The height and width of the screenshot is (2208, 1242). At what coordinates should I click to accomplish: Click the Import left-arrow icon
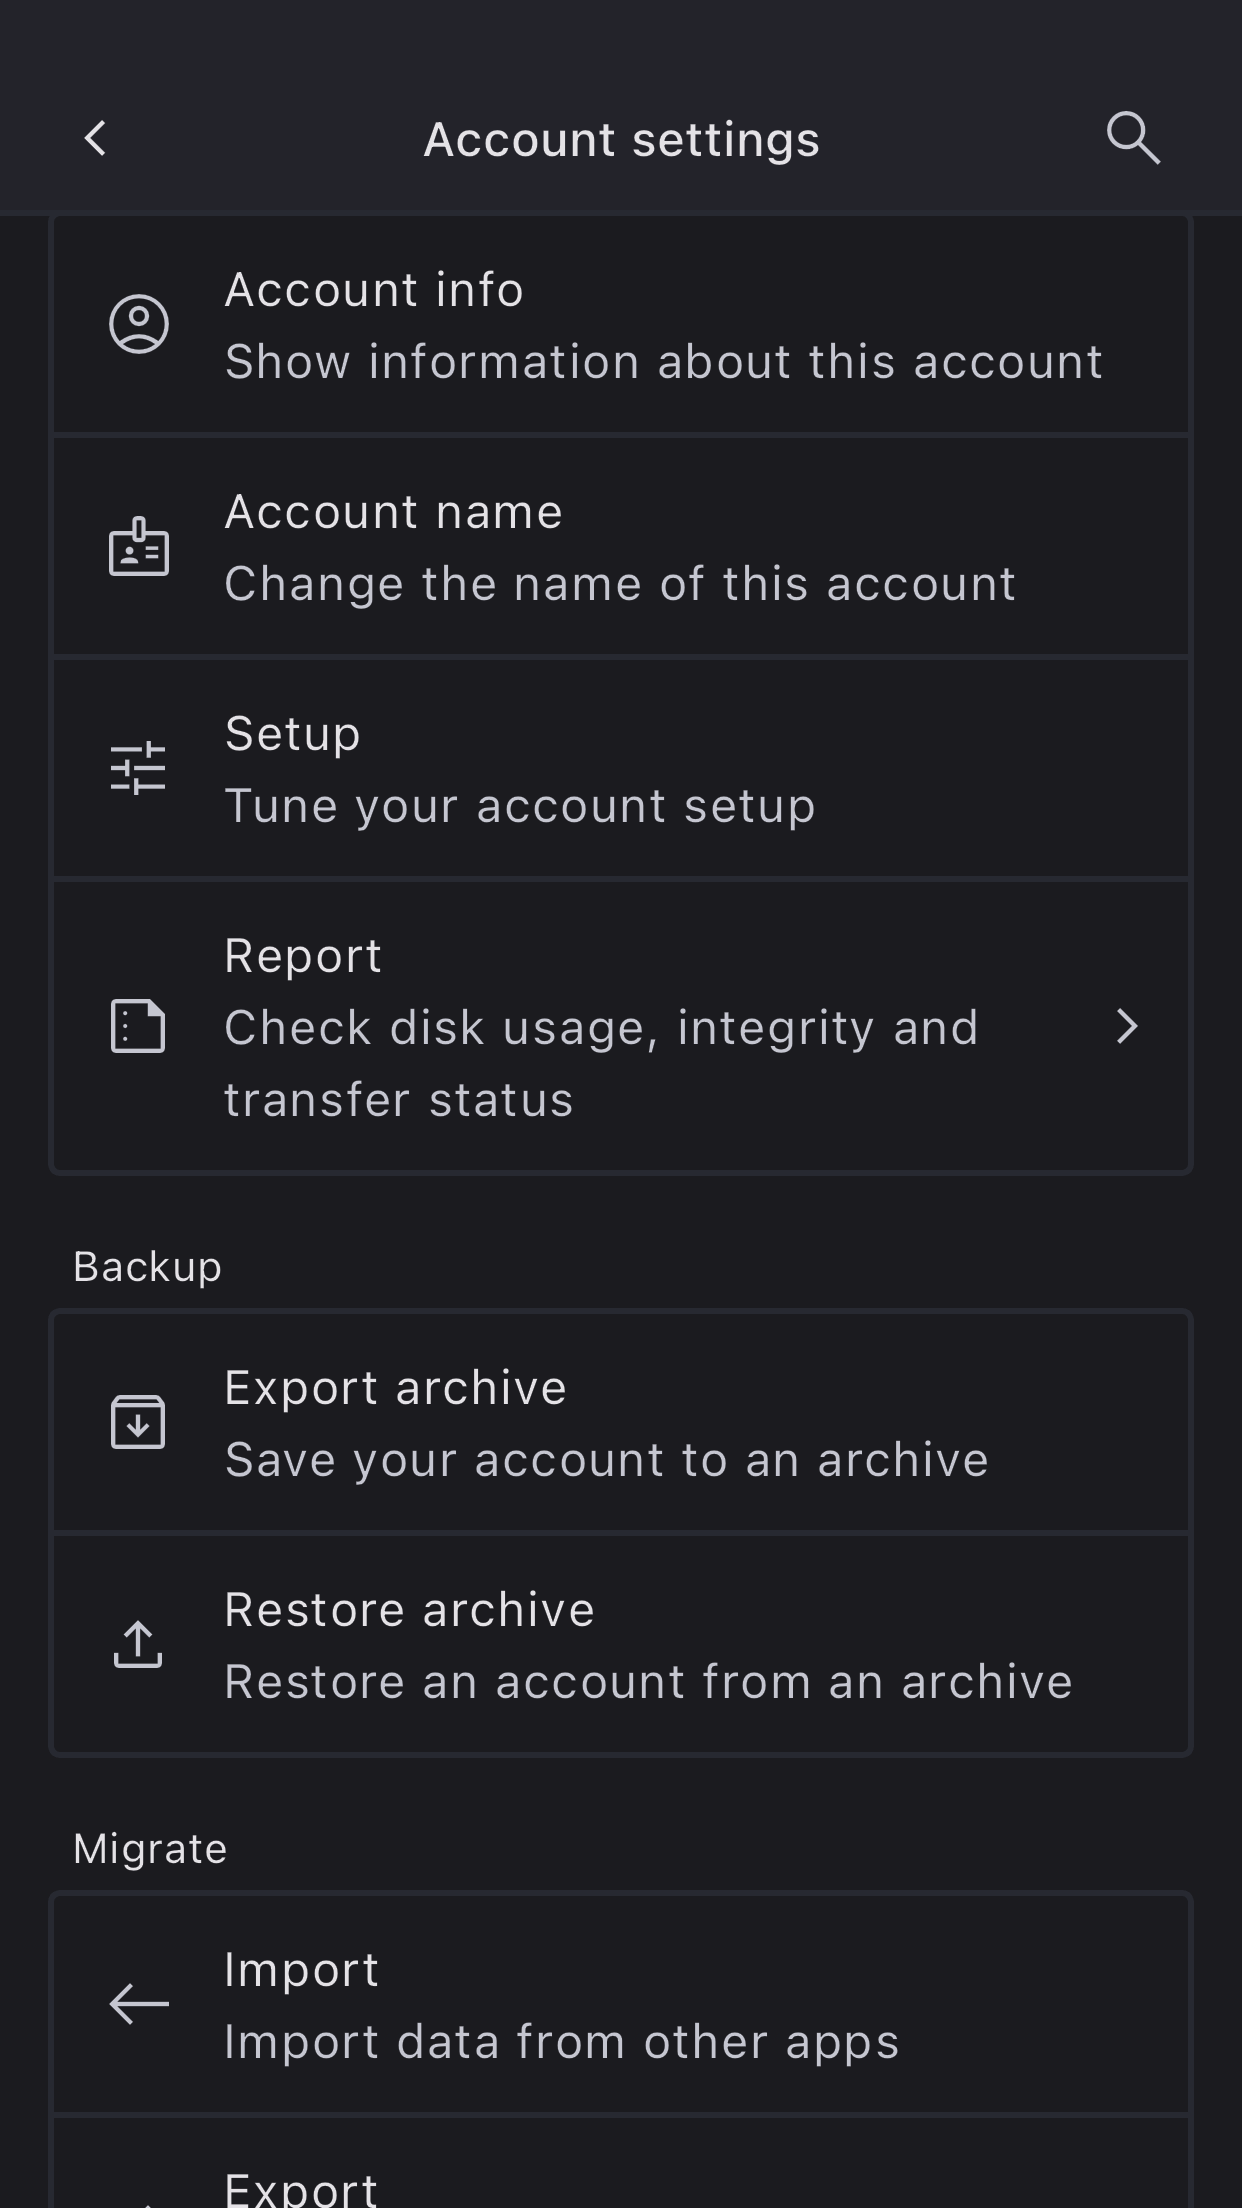click(x=139, y=2004)
